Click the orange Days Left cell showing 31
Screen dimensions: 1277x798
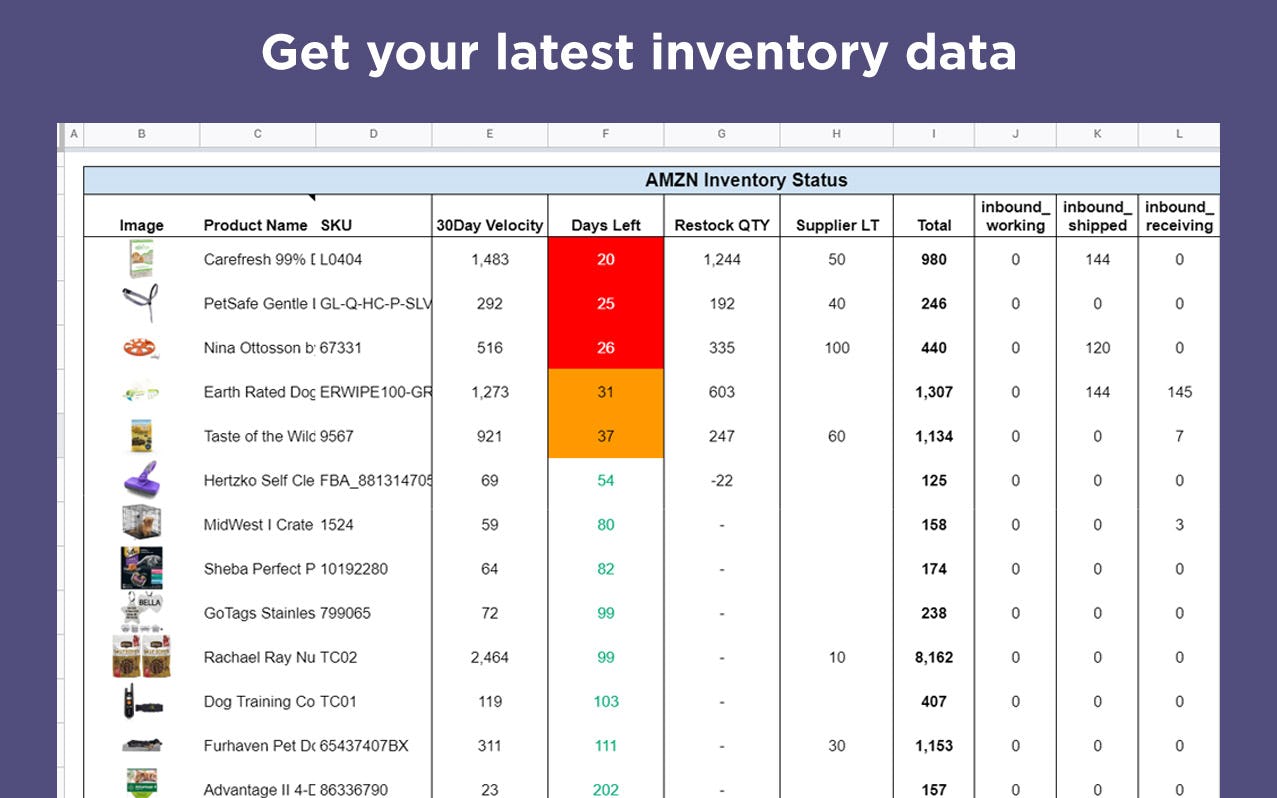(x=605, y=392)
